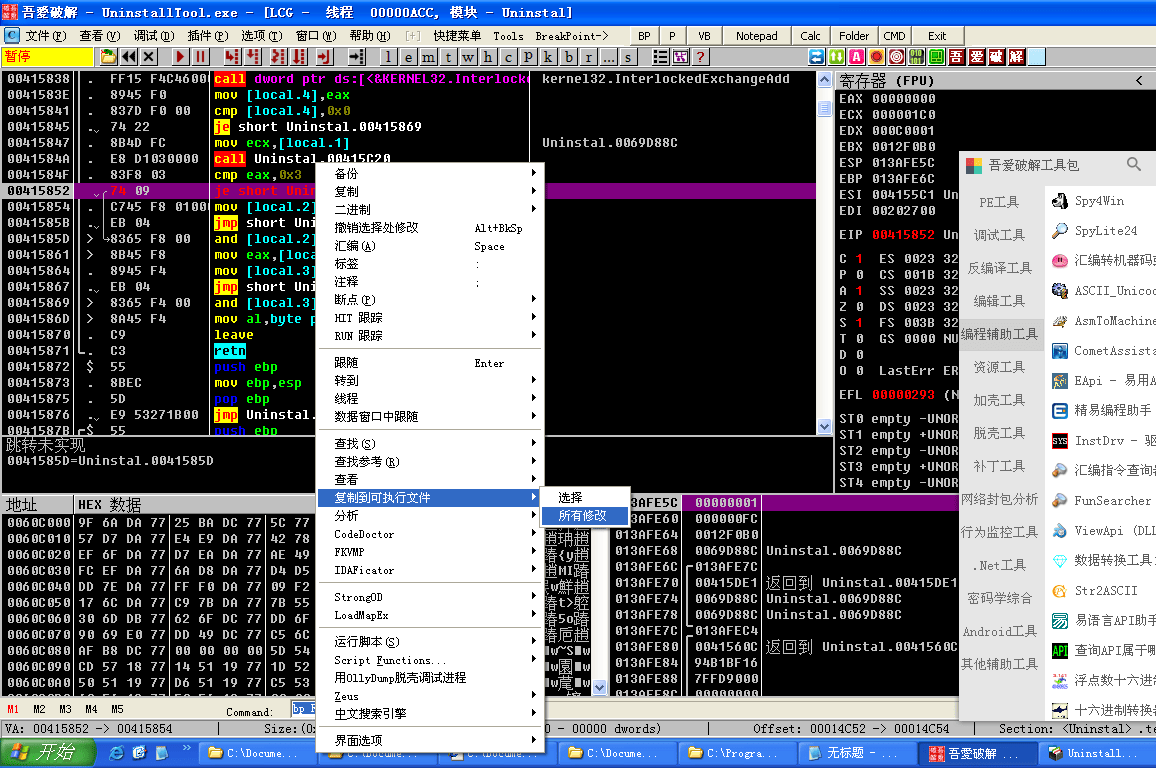
Task: Open the handles window with the h button
Action: (488, 57)
